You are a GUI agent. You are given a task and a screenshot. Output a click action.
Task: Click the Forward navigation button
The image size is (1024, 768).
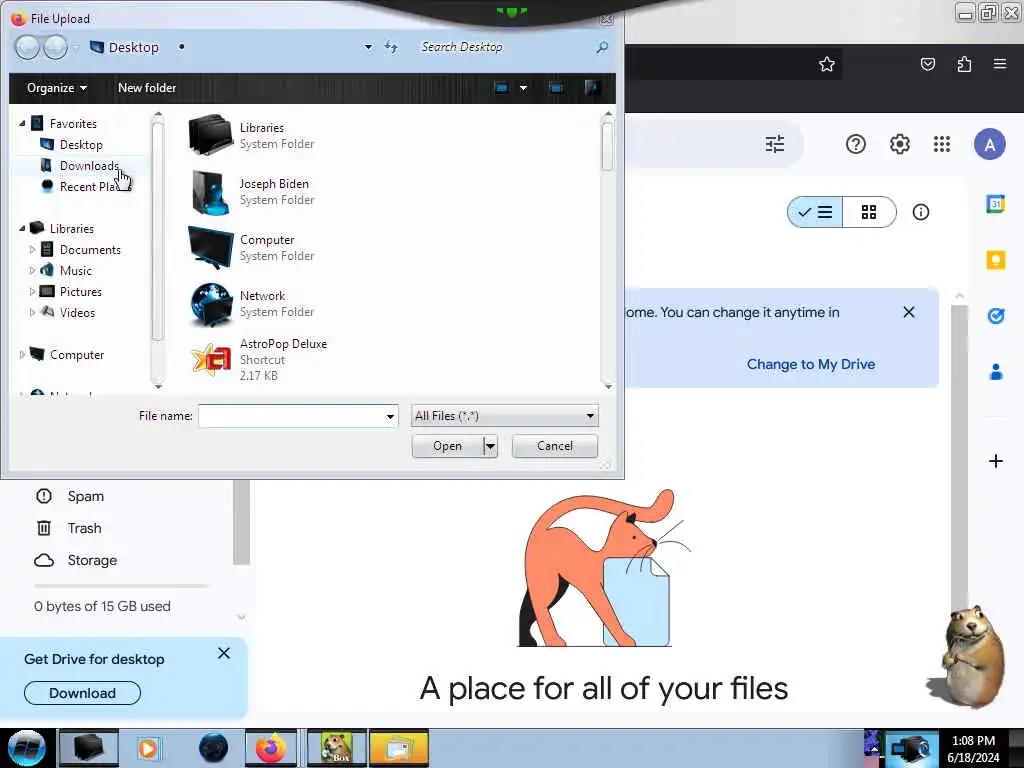[x=55, y=47]
